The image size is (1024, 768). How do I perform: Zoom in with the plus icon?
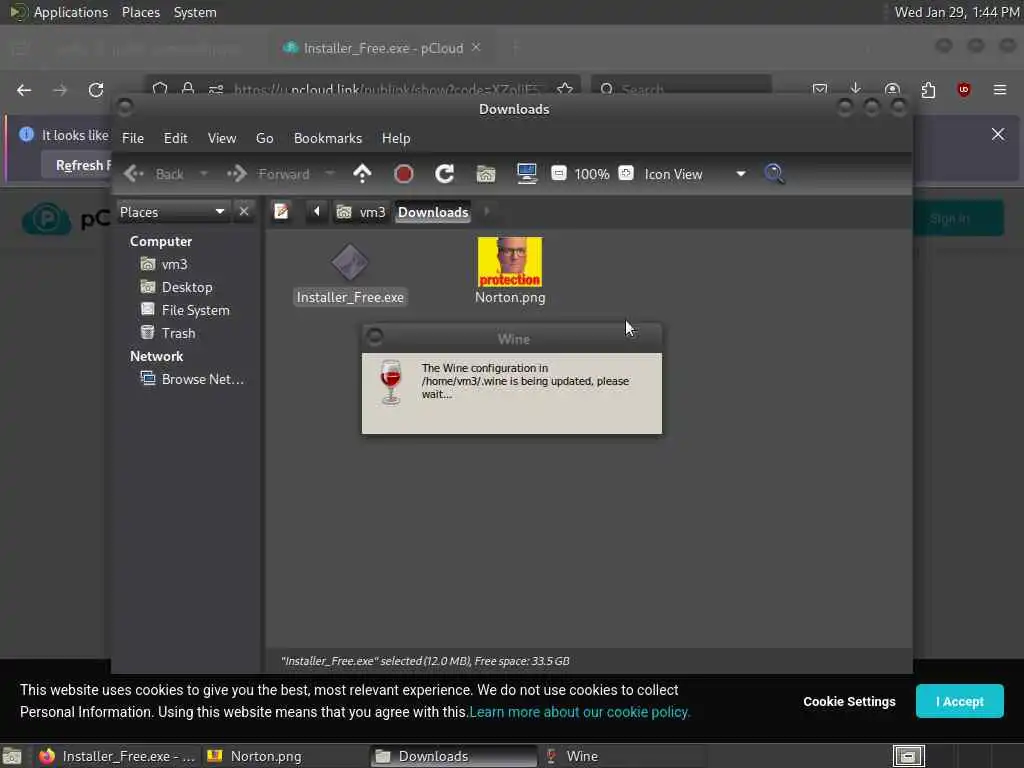[x=626, y=173]
